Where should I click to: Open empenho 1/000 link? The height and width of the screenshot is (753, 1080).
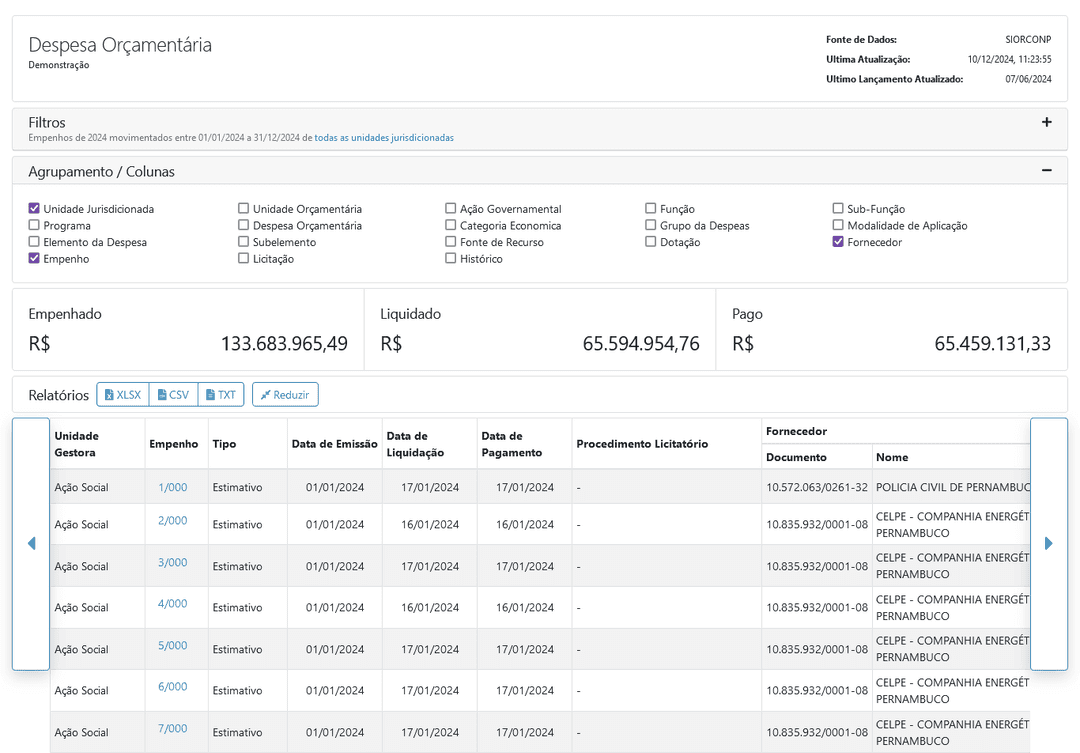point(172,487)
